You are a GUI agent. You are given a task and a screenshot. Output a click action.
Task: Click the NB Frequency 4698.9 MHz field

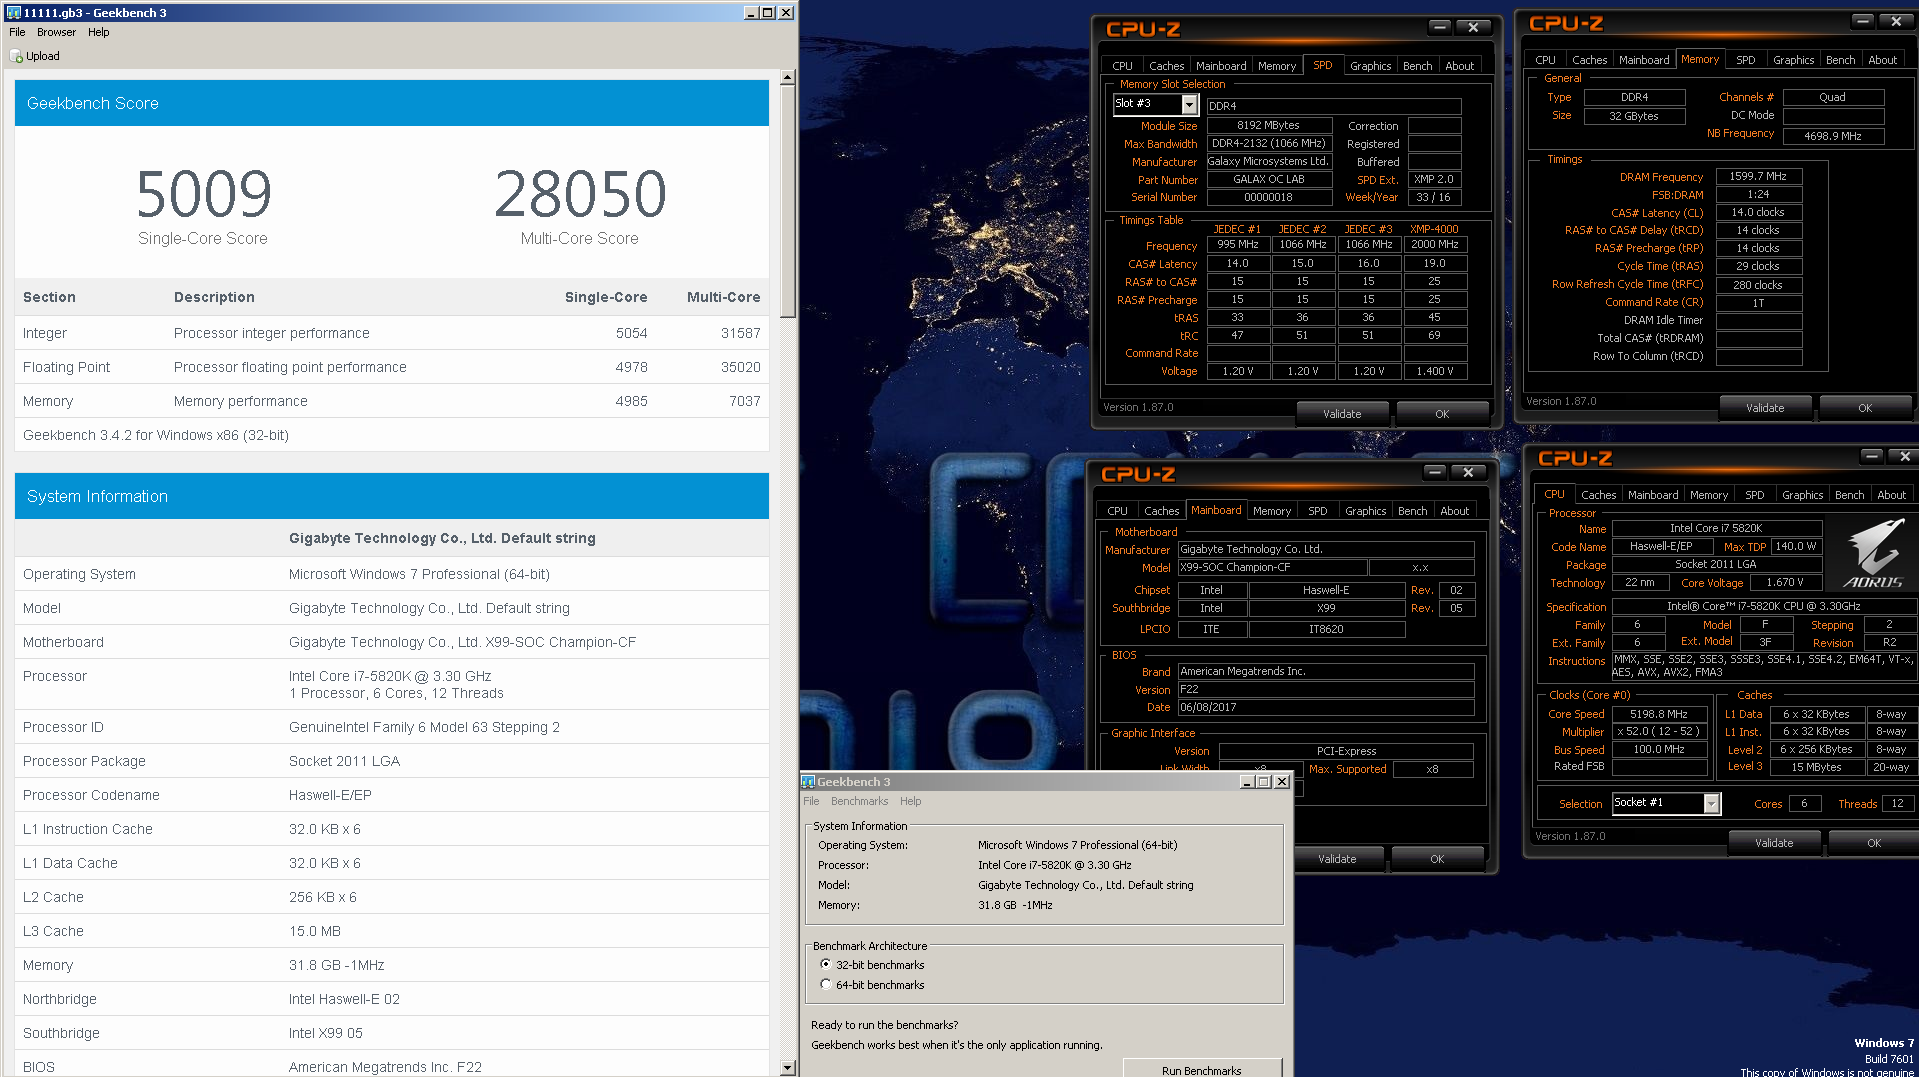[1833, 135]
